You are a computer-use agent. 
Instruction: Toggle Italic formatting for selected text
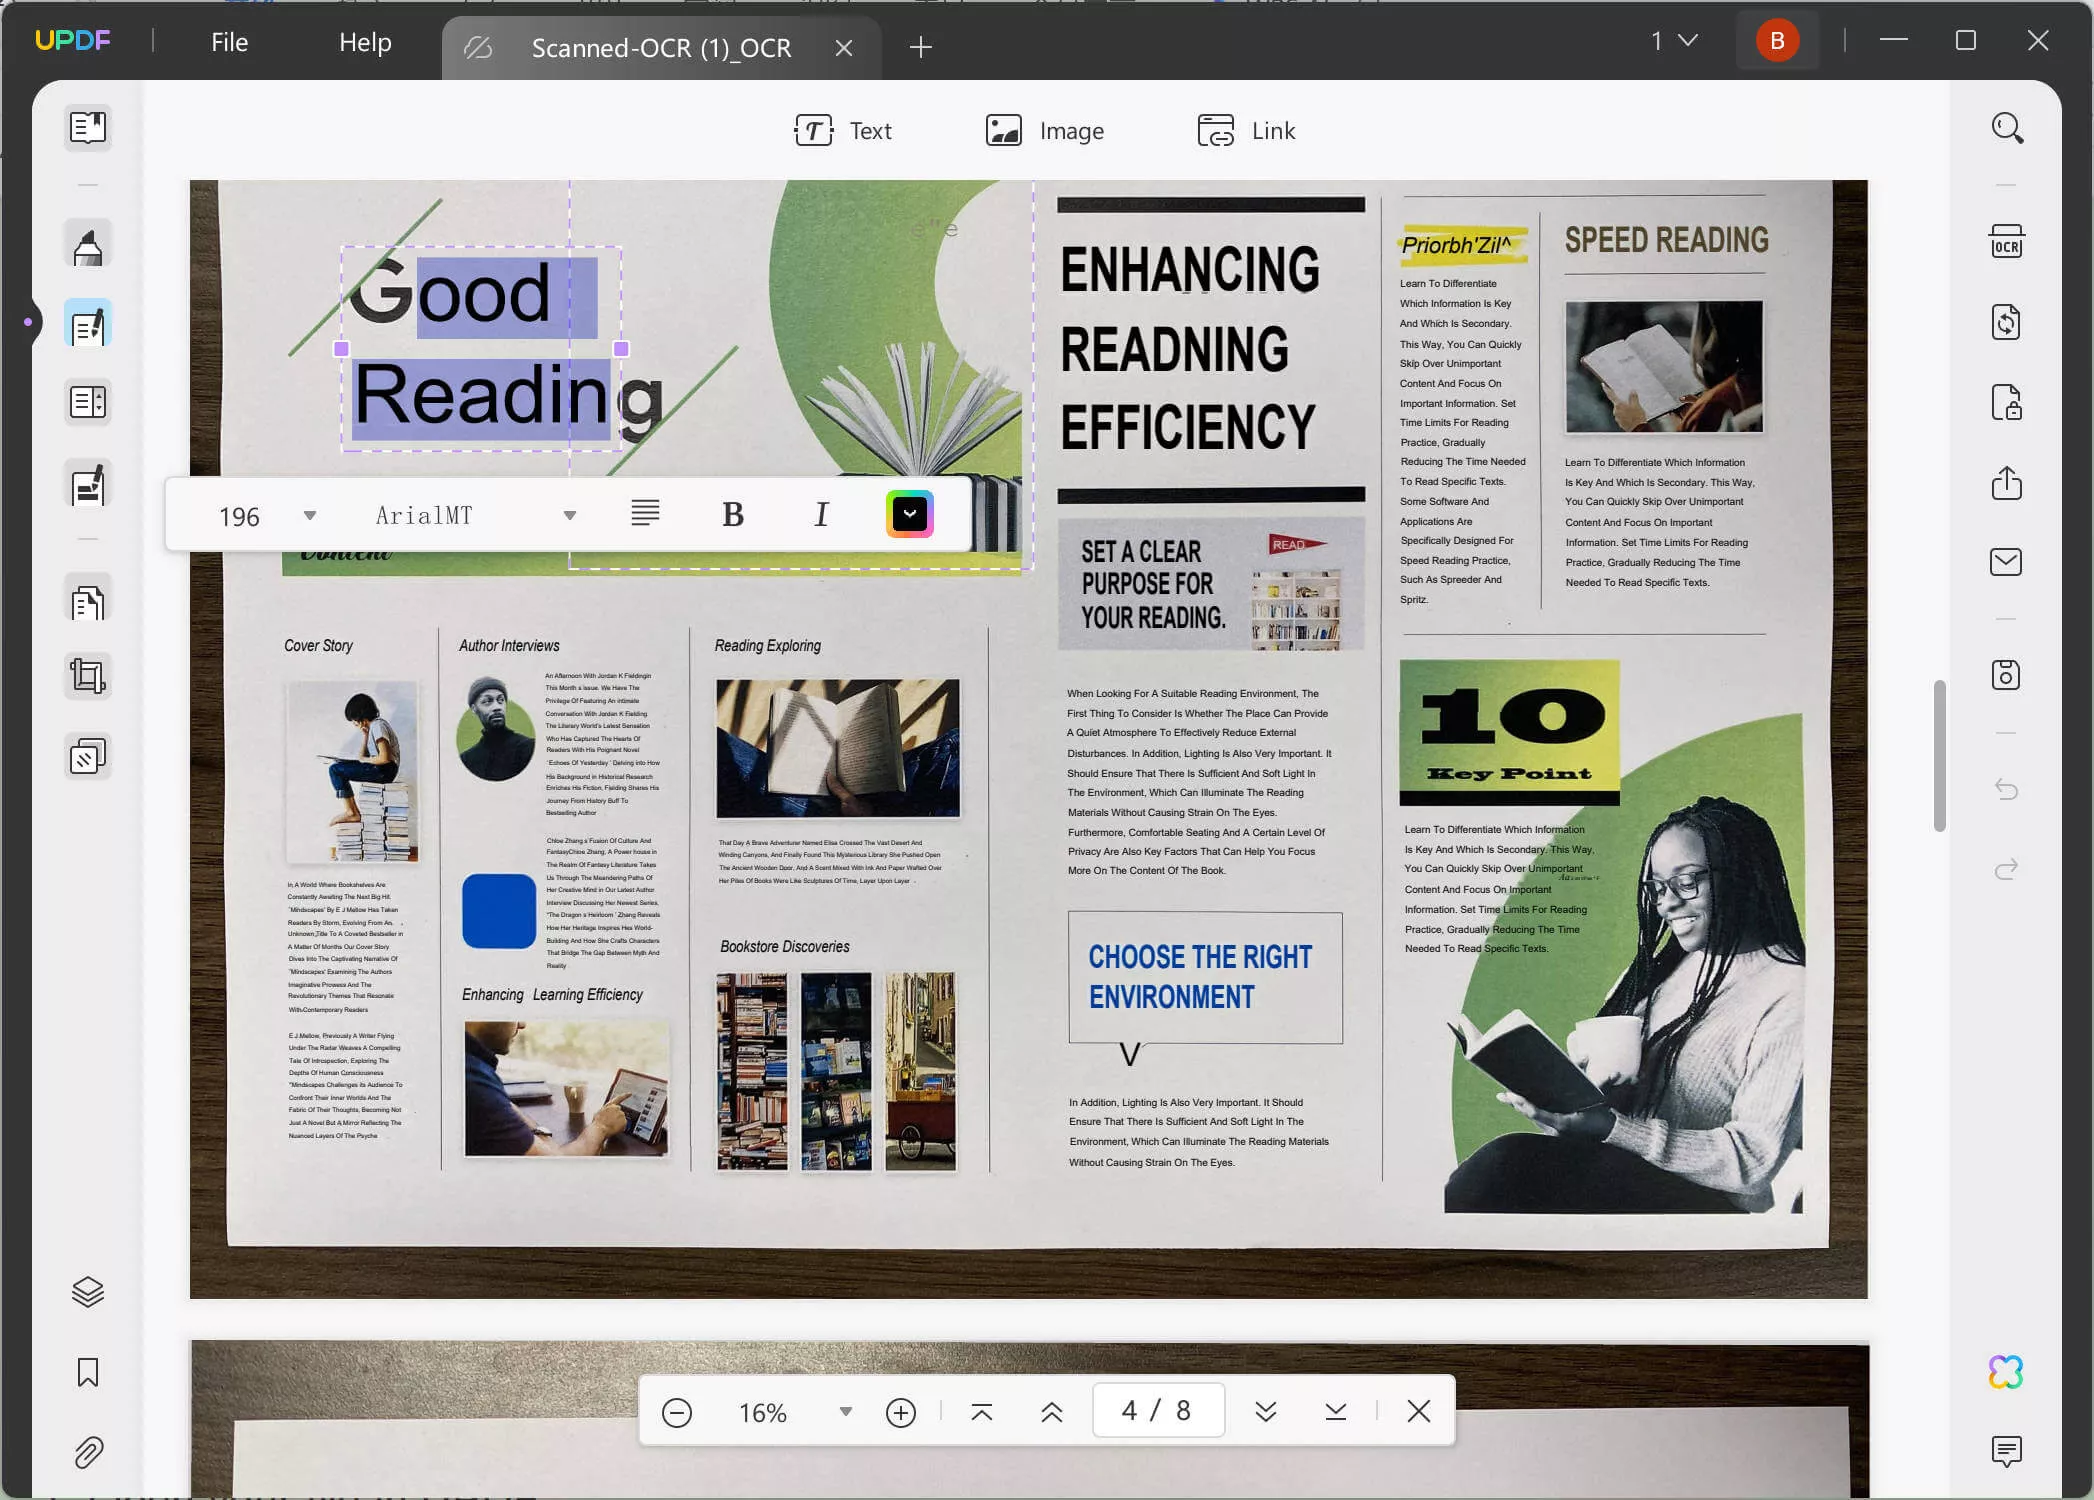pos(821,515)
